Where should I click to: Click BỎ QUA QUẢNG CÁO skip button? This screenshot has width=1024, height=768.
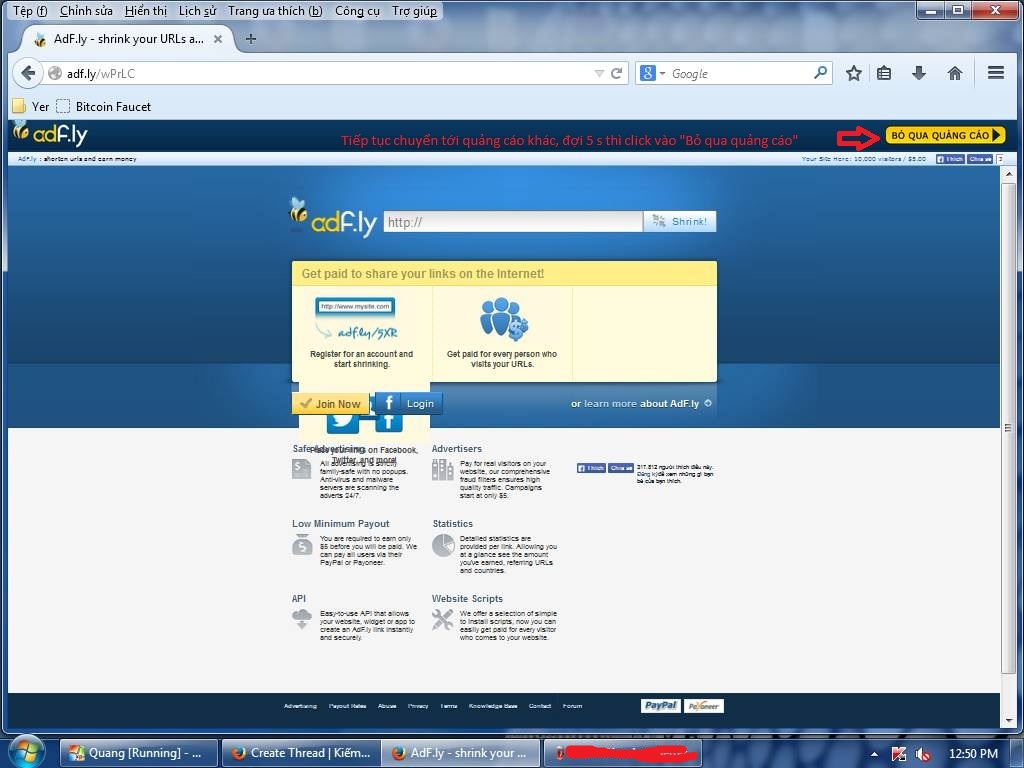click(945, 135)
